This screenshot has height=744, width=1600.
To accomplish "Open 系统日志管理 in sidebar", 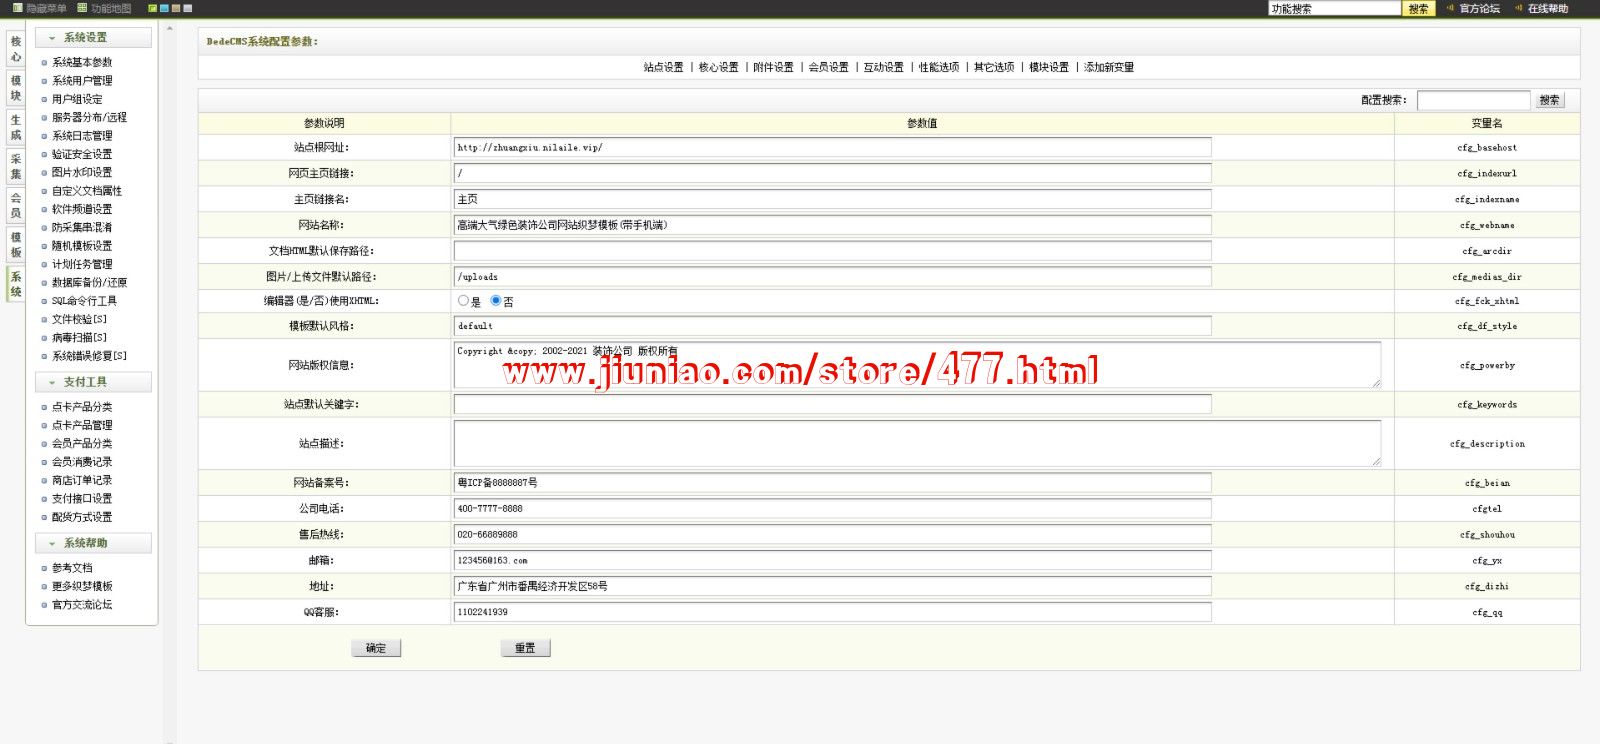I will [82, 136].
